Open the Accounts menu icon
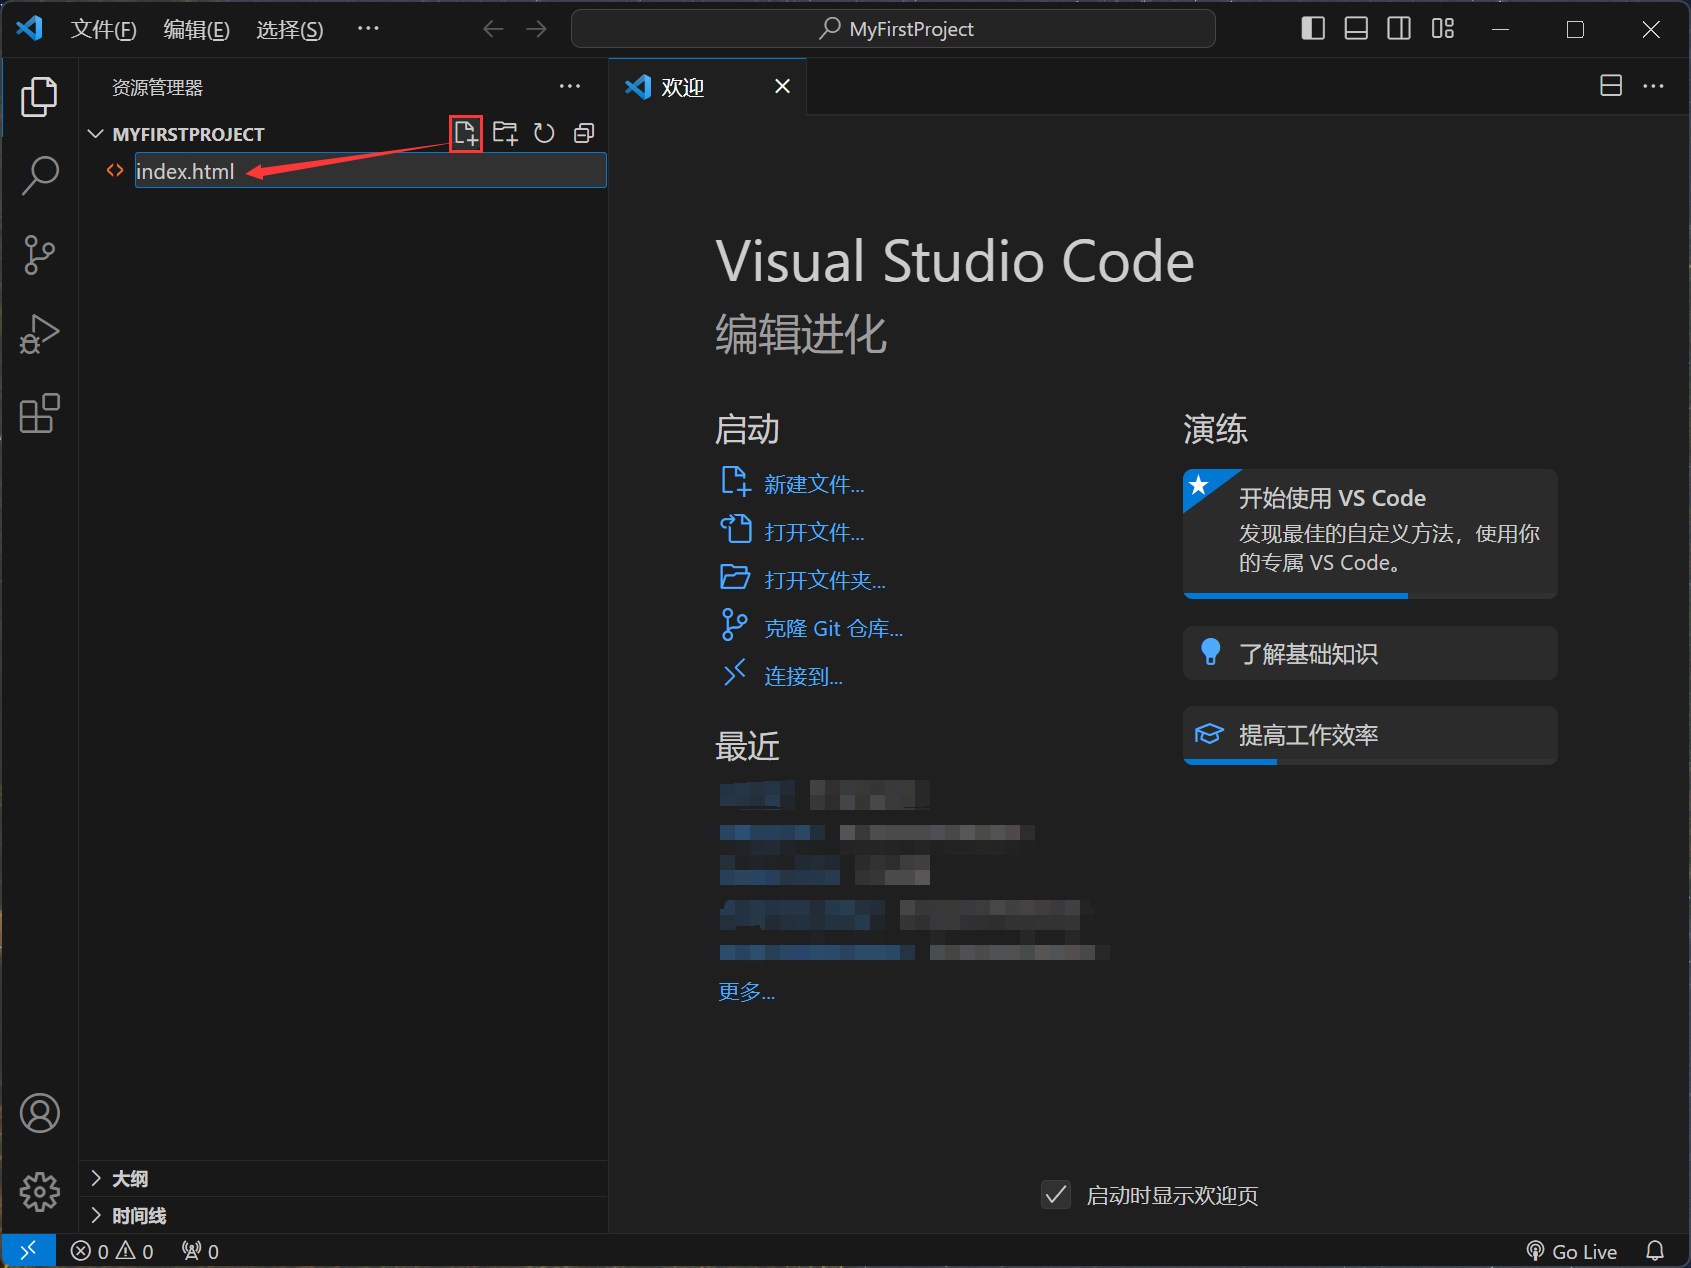 39,1113
